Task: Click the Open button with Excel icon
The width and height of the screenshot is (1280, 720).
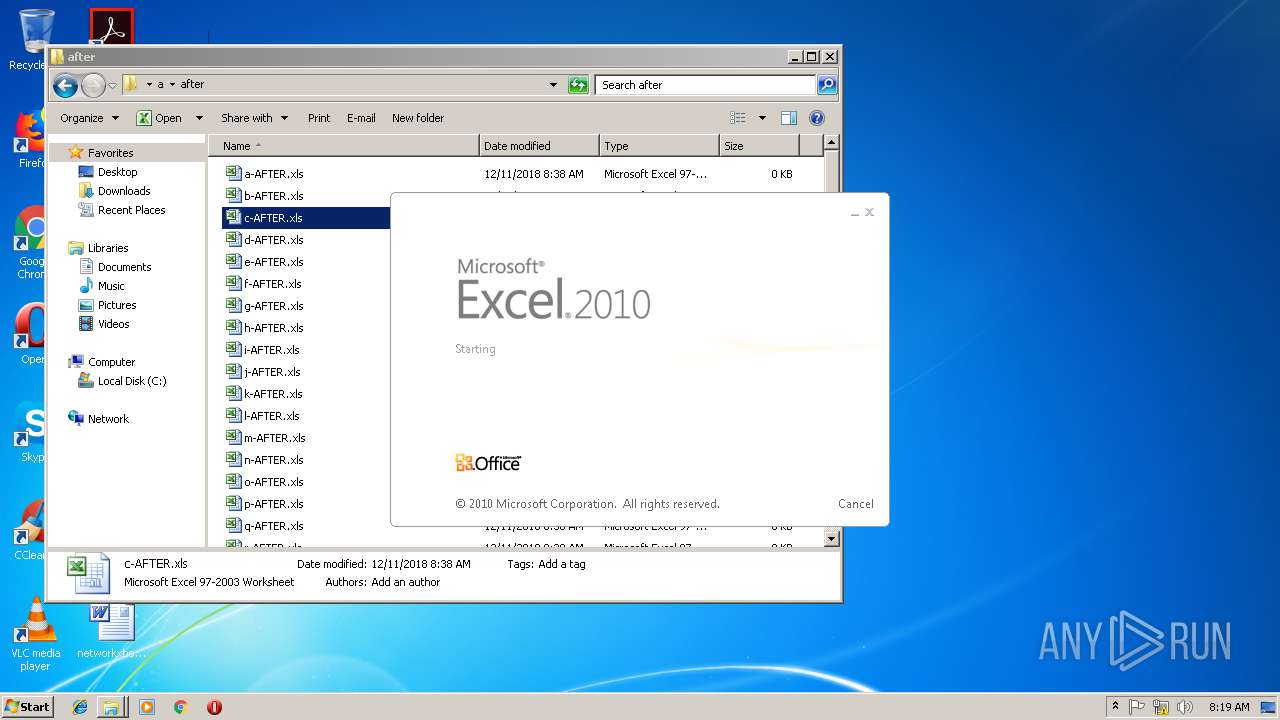Action: [160, 118]
